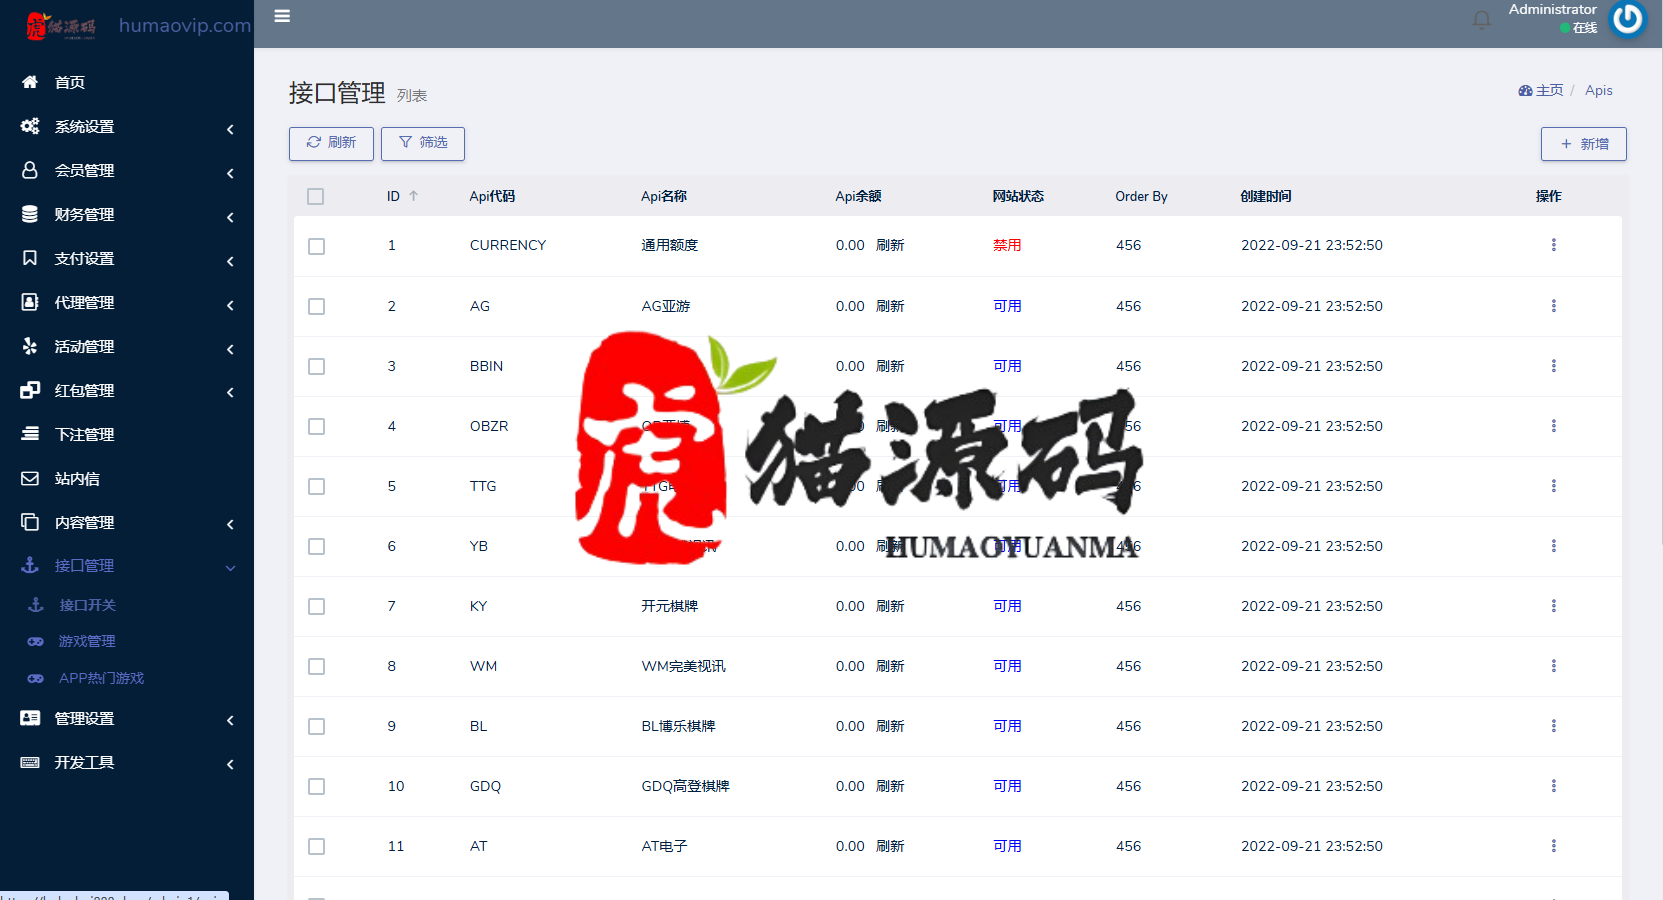Check the TTG row checkbox

(x=317, y=487)
